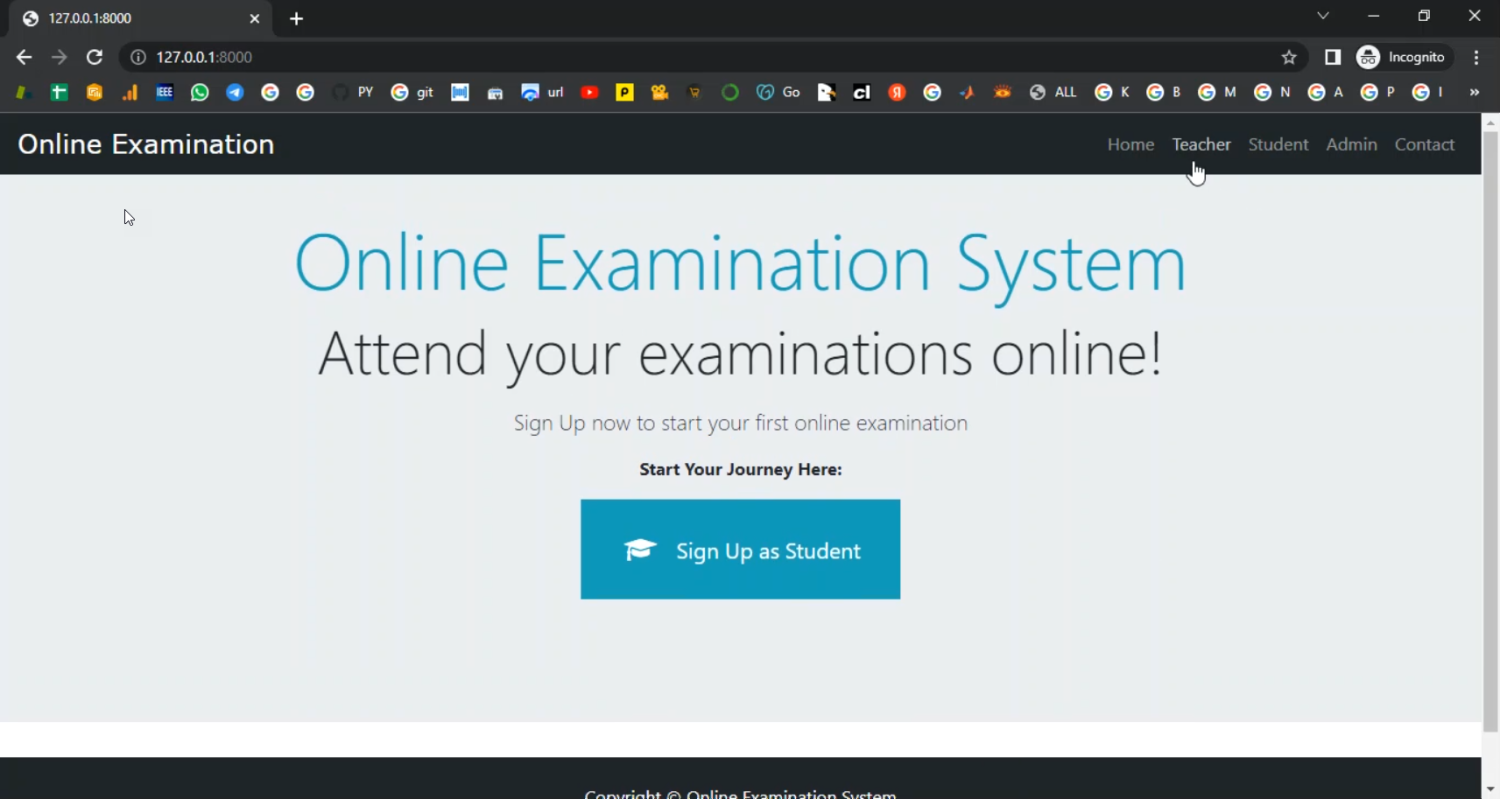Screen dimensions: 1500x799
Task: Open the url bookmark
Action: point(543,92)
